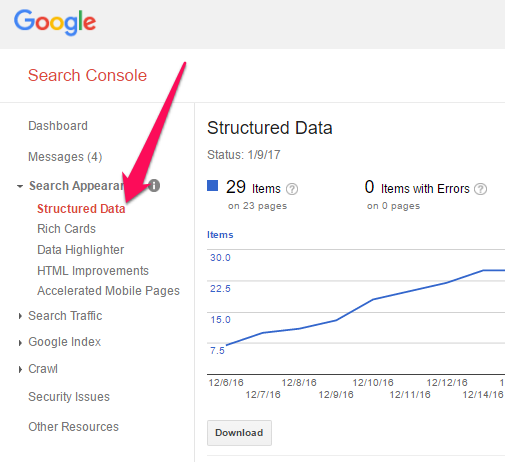505x462 pixels.
Task: Open HTML Improvements
Action: [x=93, y=271]
